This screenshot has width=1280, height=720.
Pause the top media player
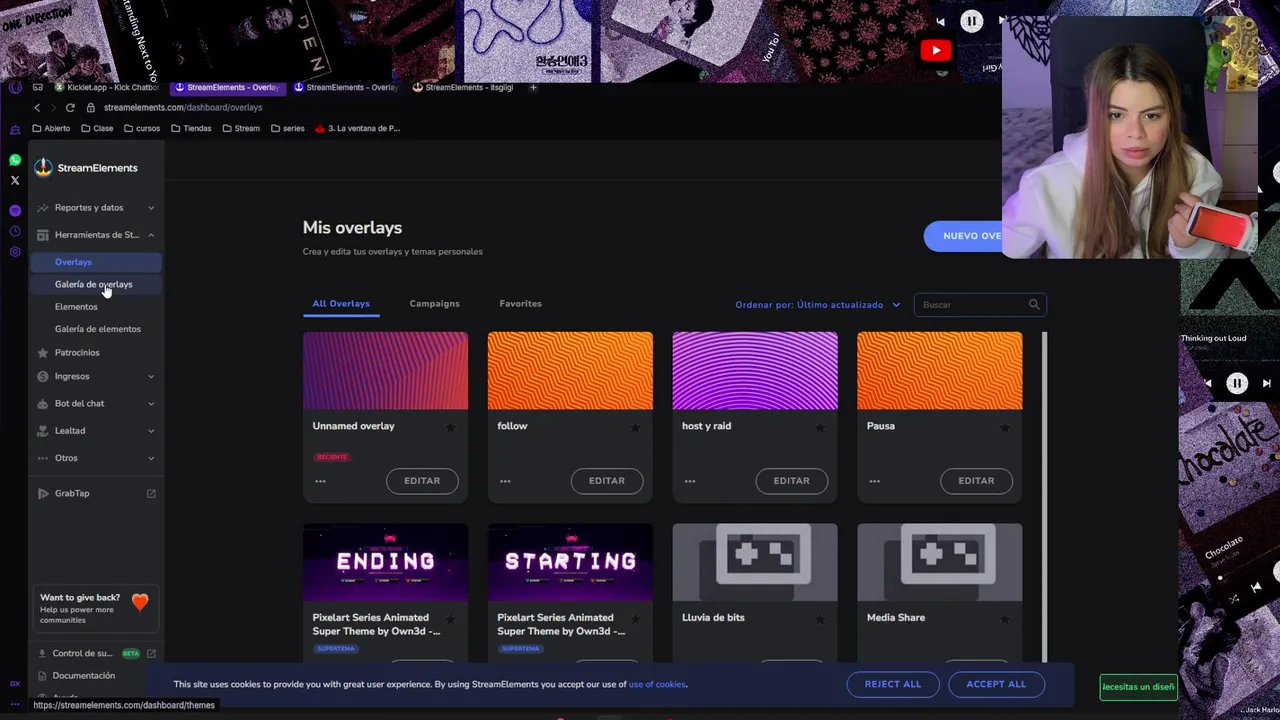(x=971, y=21)
